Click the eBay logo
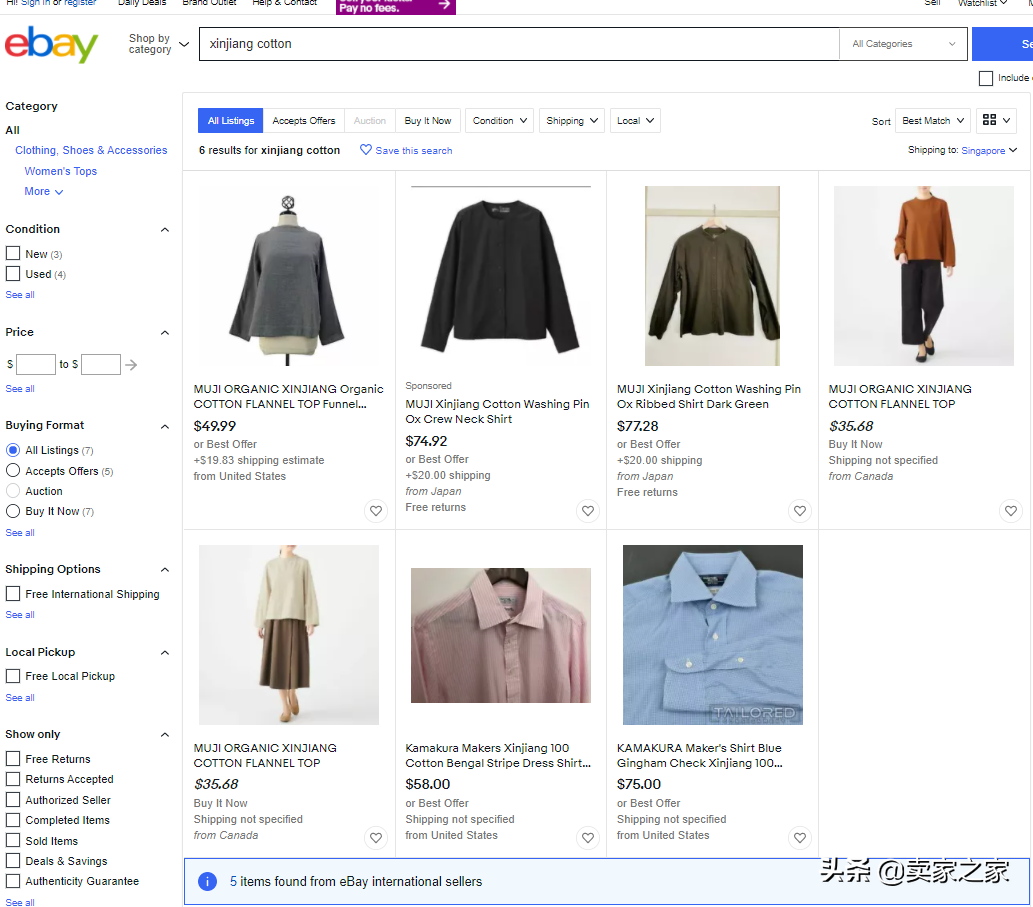 tap(51, 44)
